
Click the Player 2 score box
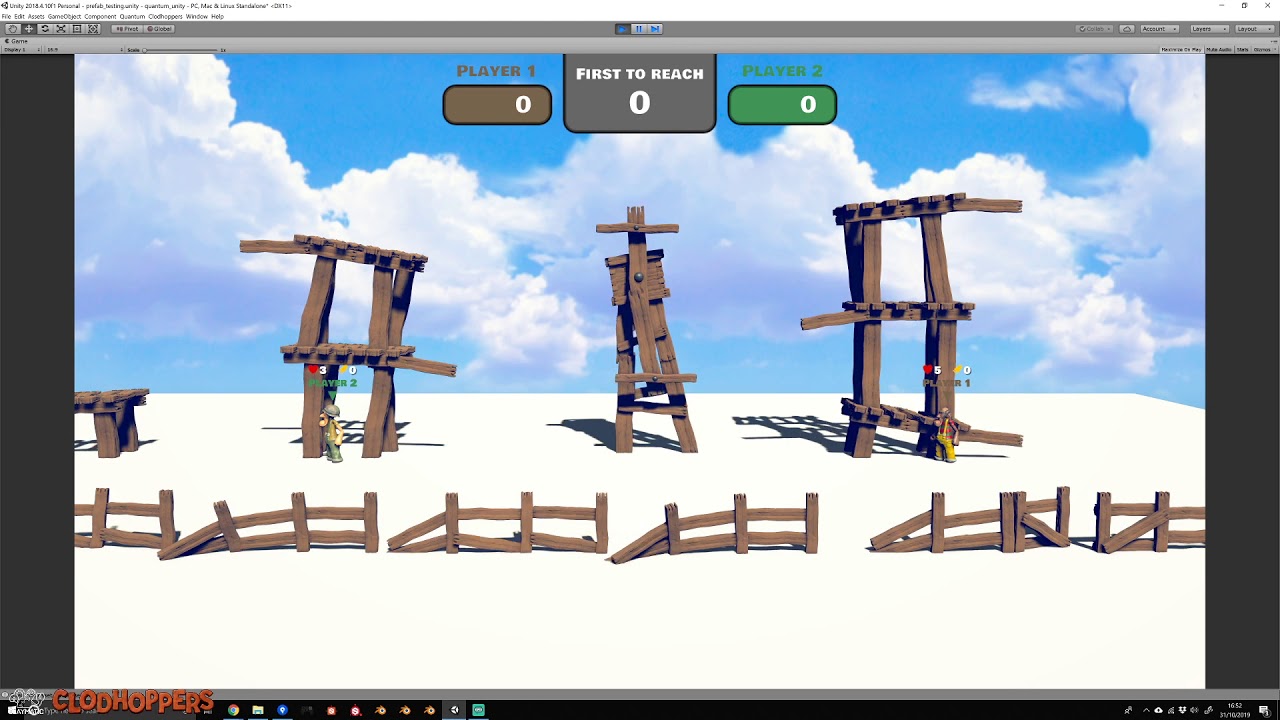coord(782,105)
